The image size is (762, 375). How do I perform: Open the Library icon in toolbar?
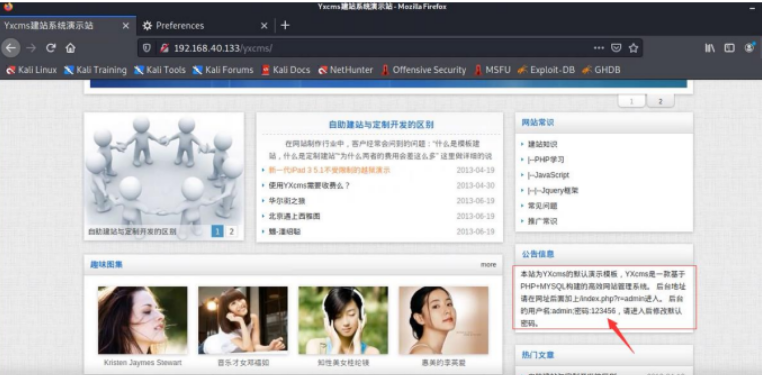(710, 48)
